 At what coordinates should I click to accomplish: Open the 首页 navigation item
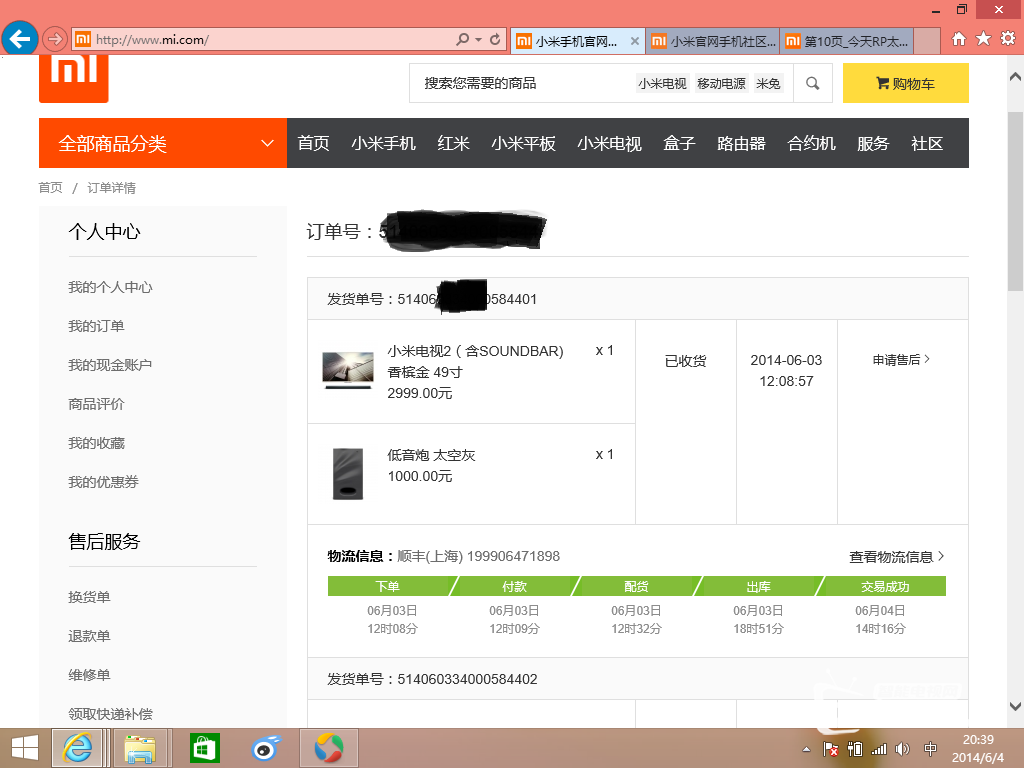(x=313, y=143)
